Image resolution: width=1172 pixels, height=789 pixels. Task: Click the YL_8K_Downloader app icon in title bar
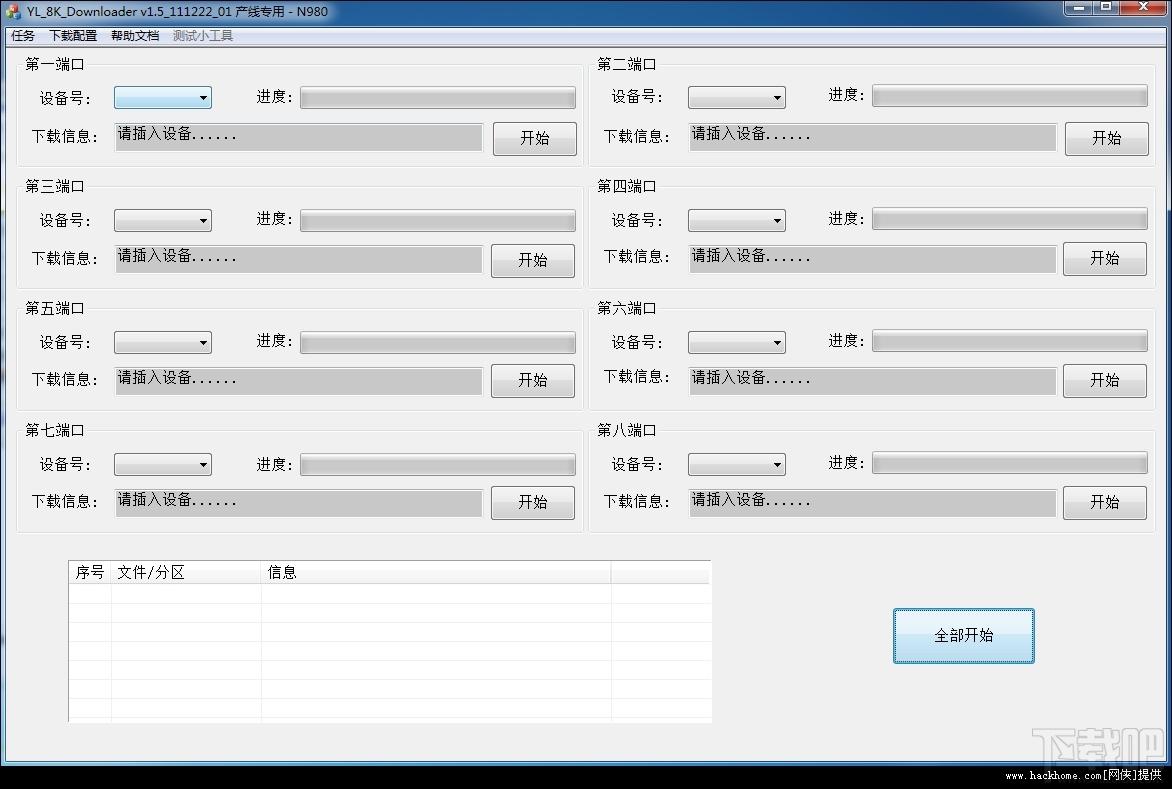(13, 11)
